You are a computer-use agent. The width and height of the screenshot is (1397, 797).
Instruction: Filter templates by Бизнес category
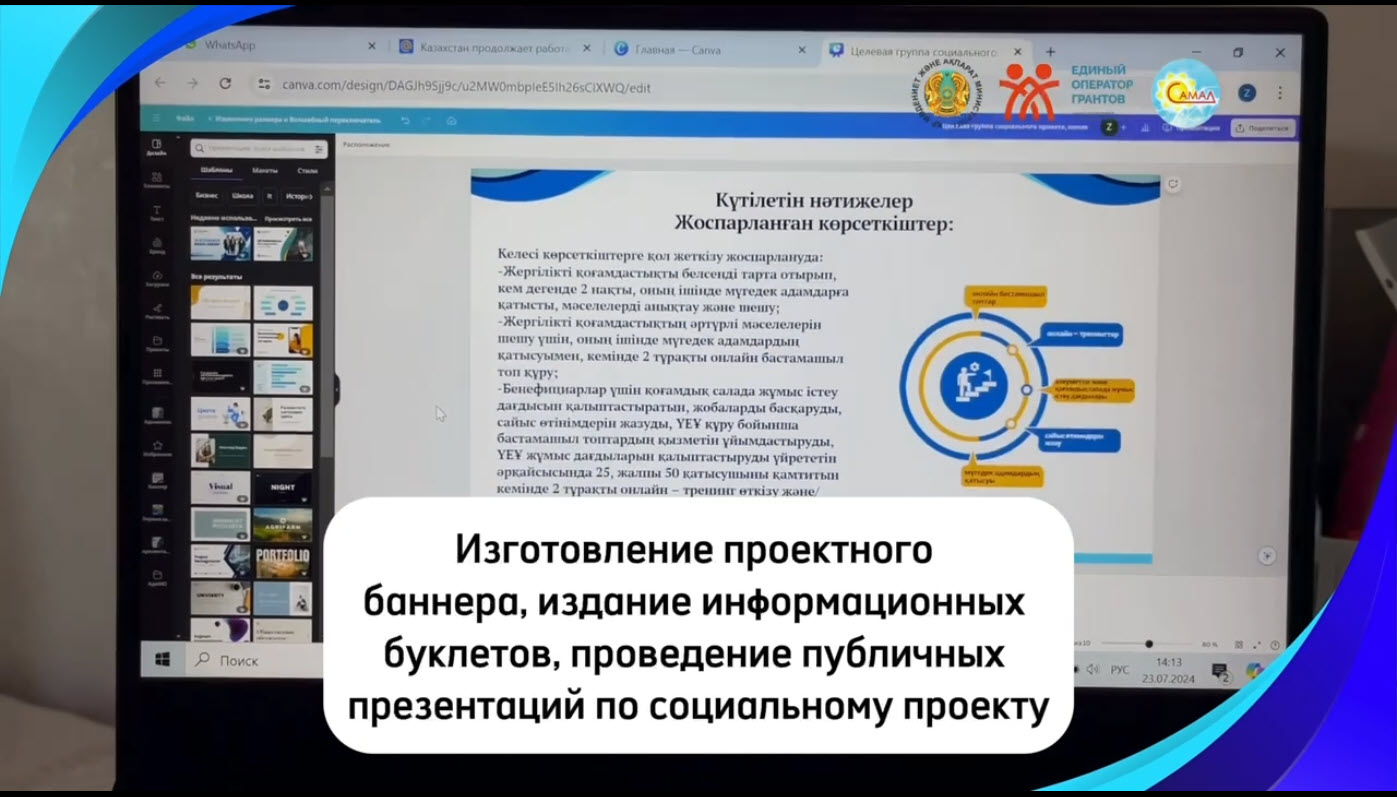tap(207, 196)
